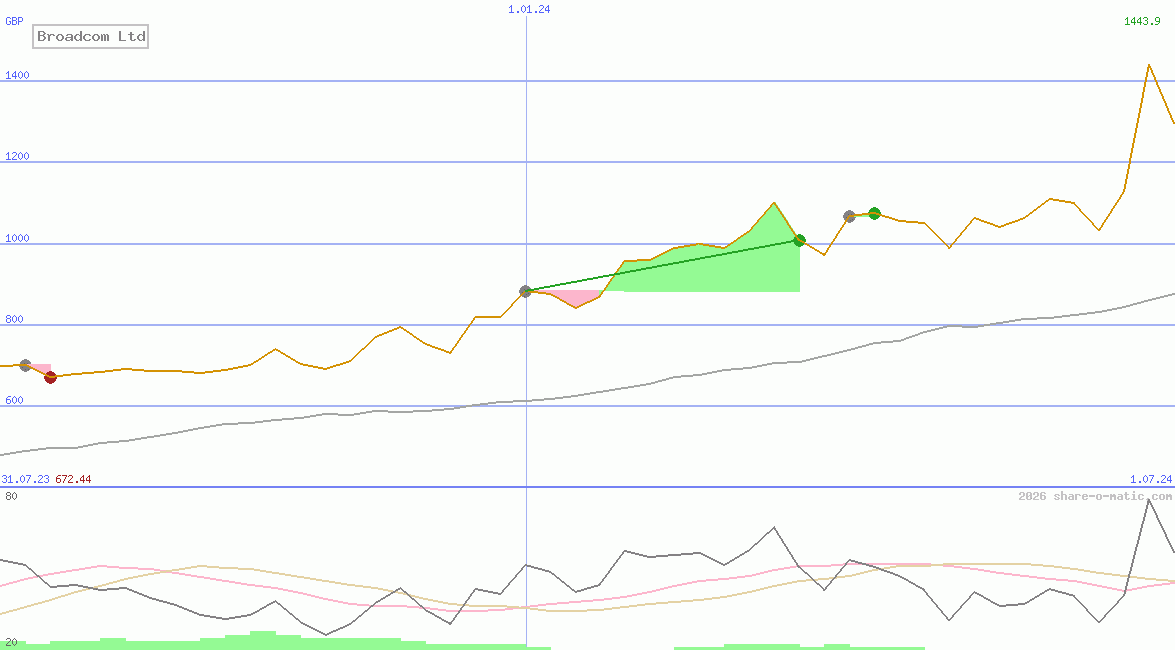
Task: Click the 1000 axis label
Action: (x=17, y=238)
